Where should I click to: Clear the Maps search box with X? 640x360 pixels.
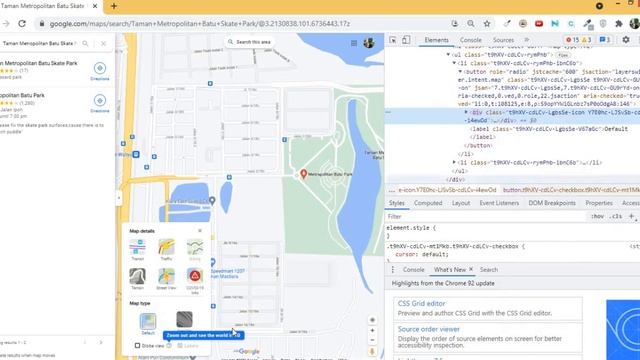(103, 43)
